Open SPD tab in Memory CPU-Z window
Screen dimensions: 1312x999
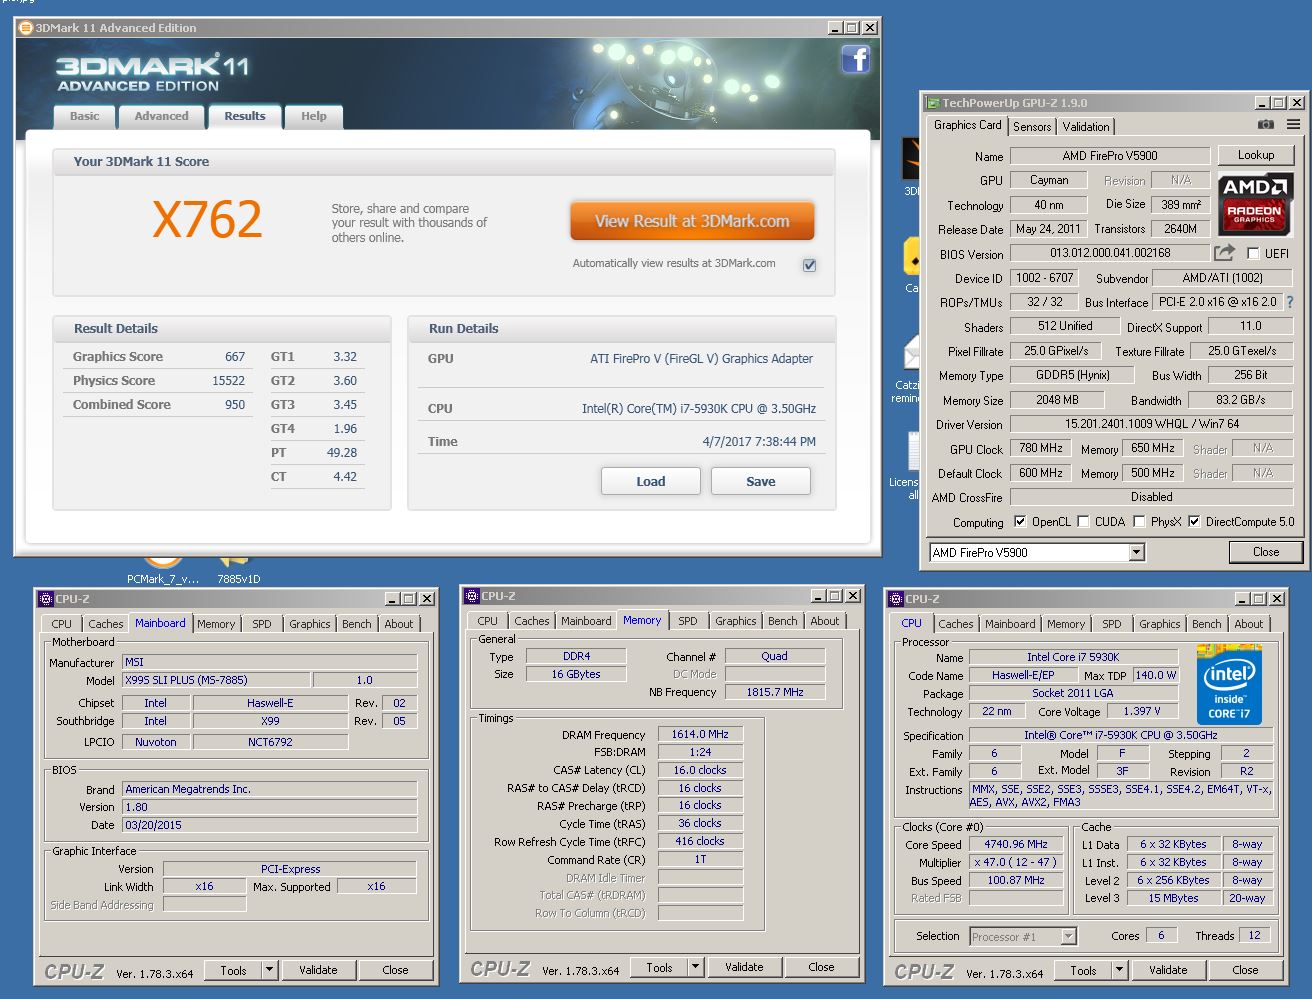pyautogui.click(x=688, y=621)
